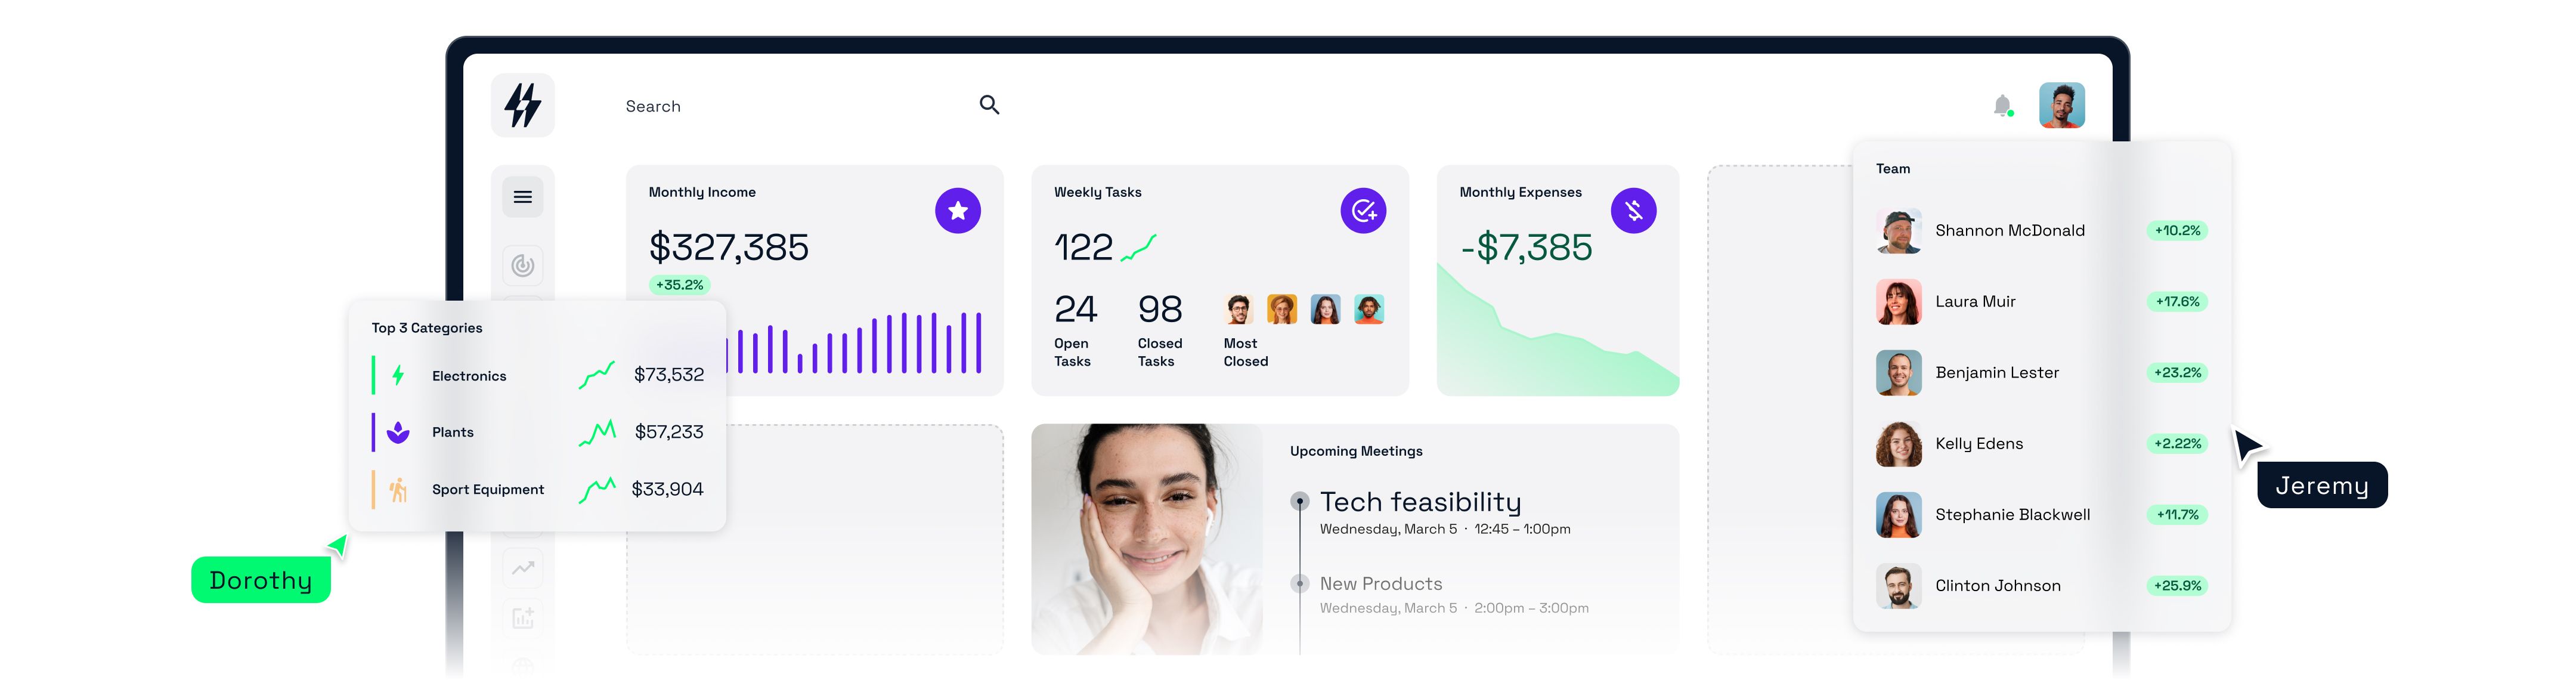Click the +17.6% badge
This screenshot has height=680, width=2576.
point(2177,302)
